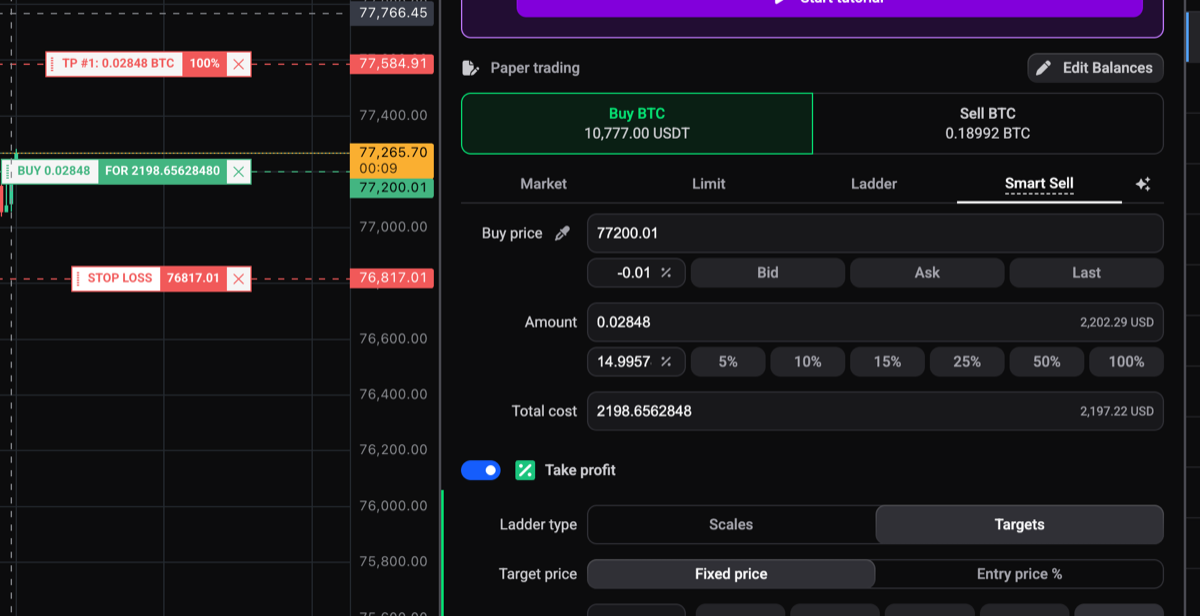Grab the TP #1 line drag handle

[x=52, y=64]
